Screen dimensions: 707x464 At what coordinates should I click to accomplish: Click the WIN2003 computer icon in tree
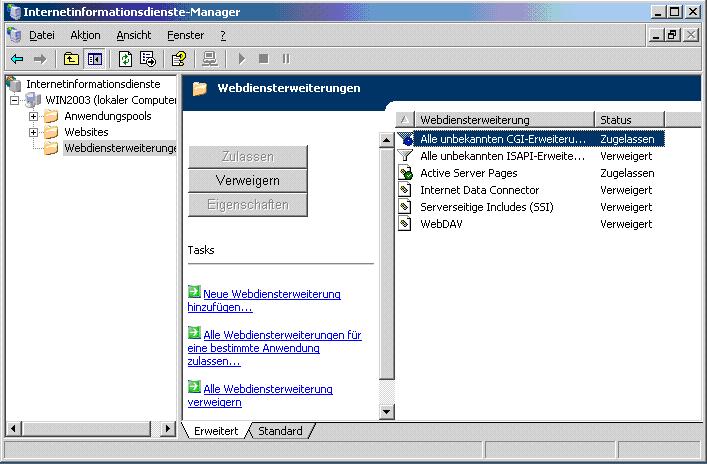(x=33, y=100)
